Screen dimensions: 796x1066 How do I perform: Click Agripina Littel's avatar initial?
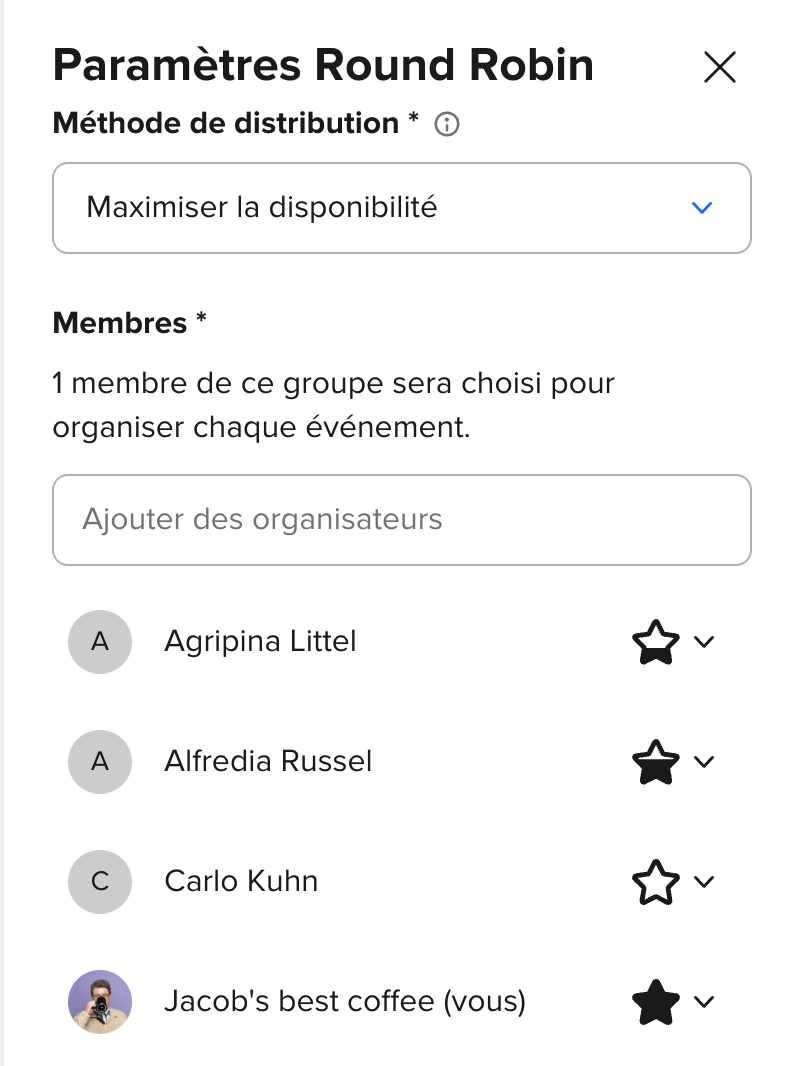tap(100, 642)
